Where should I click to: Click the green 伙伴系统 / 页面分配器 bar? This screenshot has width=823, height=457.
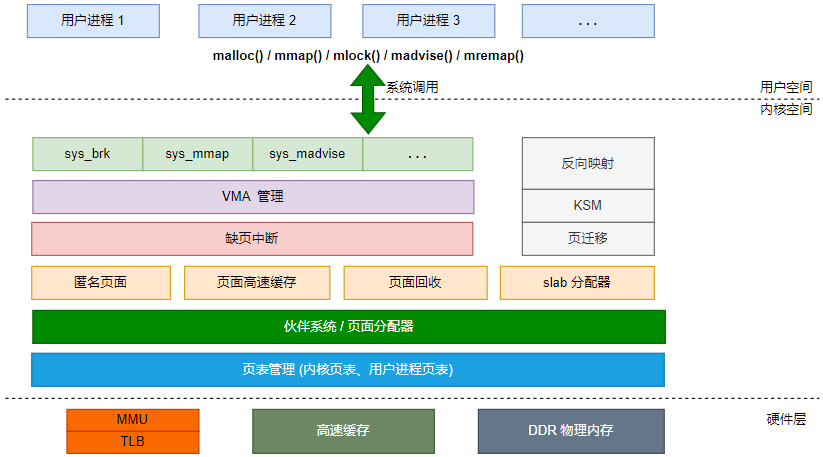tap(348, 326)
